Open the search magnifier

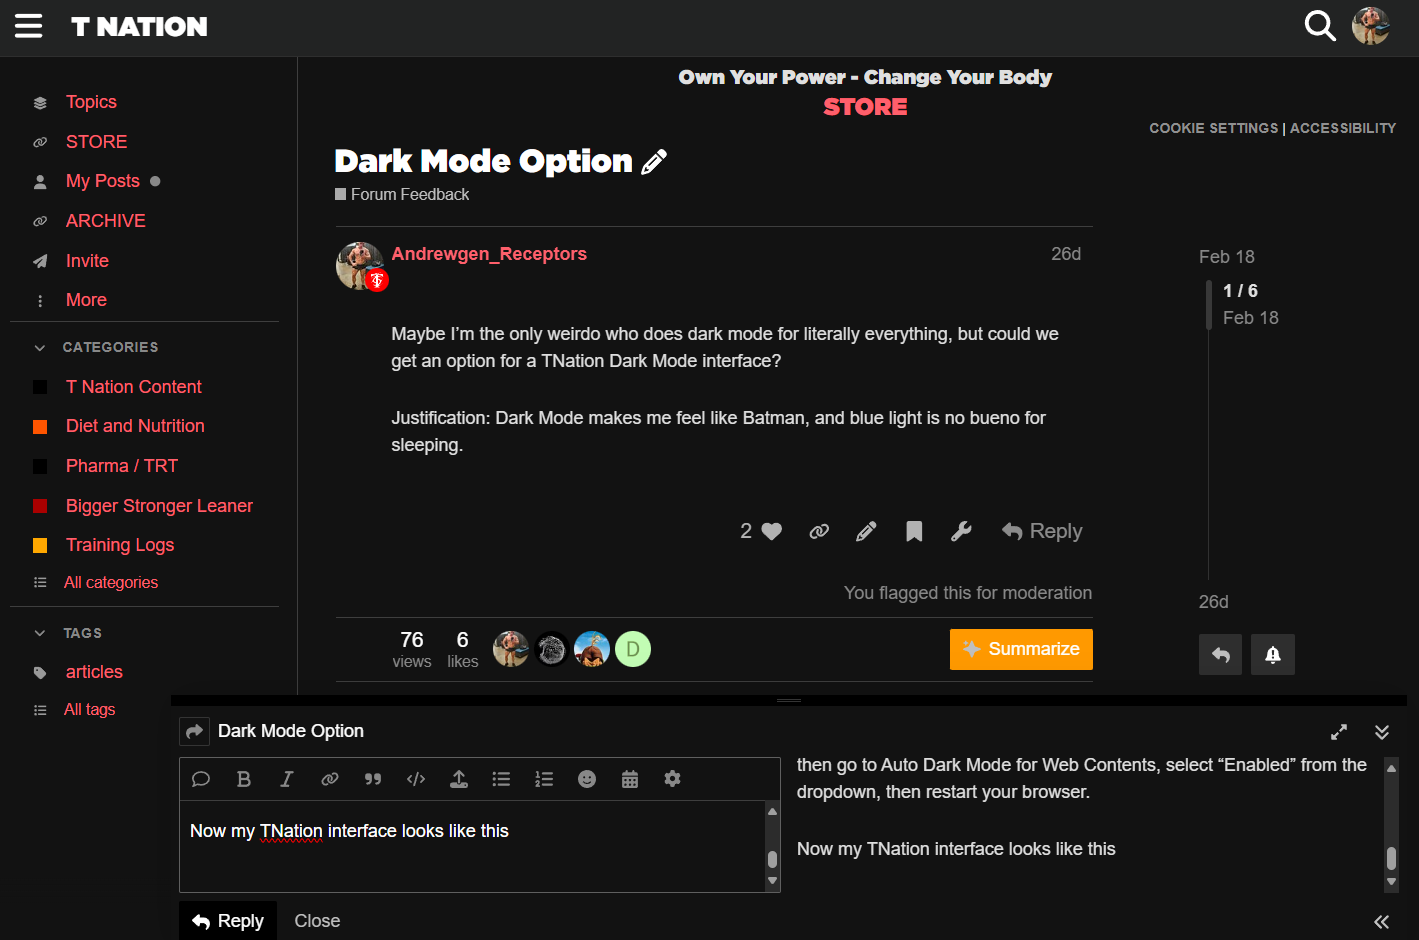pyautogui.click(x=1320, y=26)
